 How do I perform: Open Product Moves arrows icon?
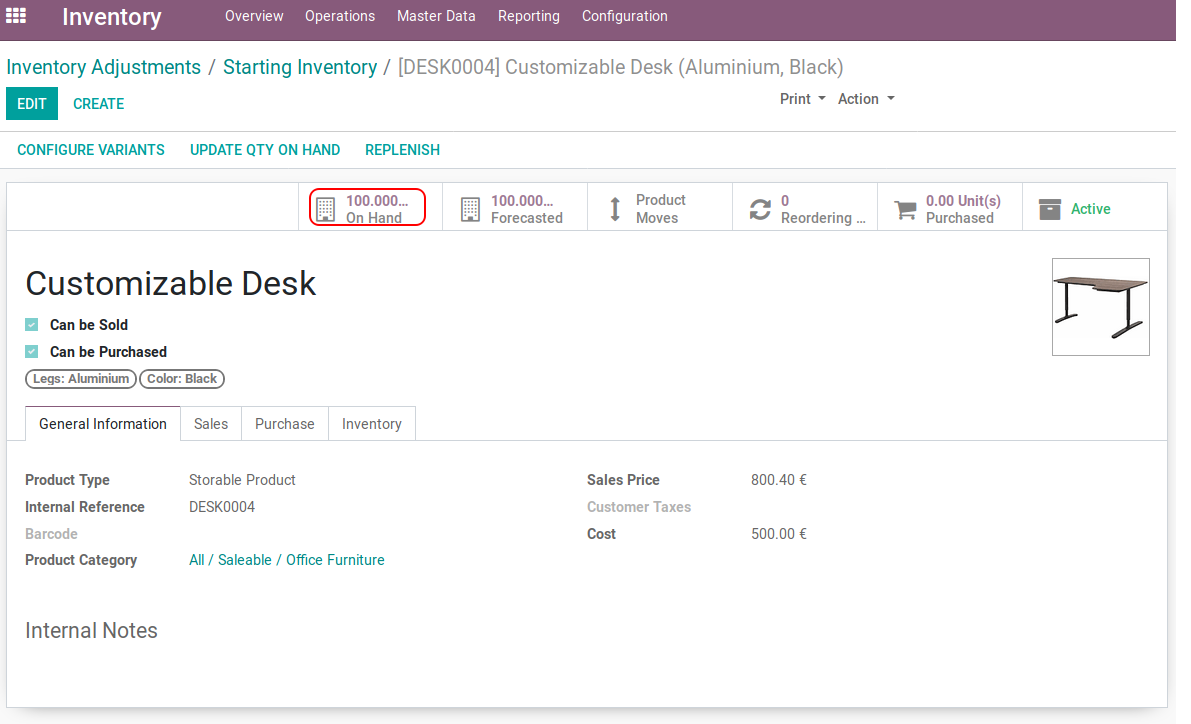(615, 209)
